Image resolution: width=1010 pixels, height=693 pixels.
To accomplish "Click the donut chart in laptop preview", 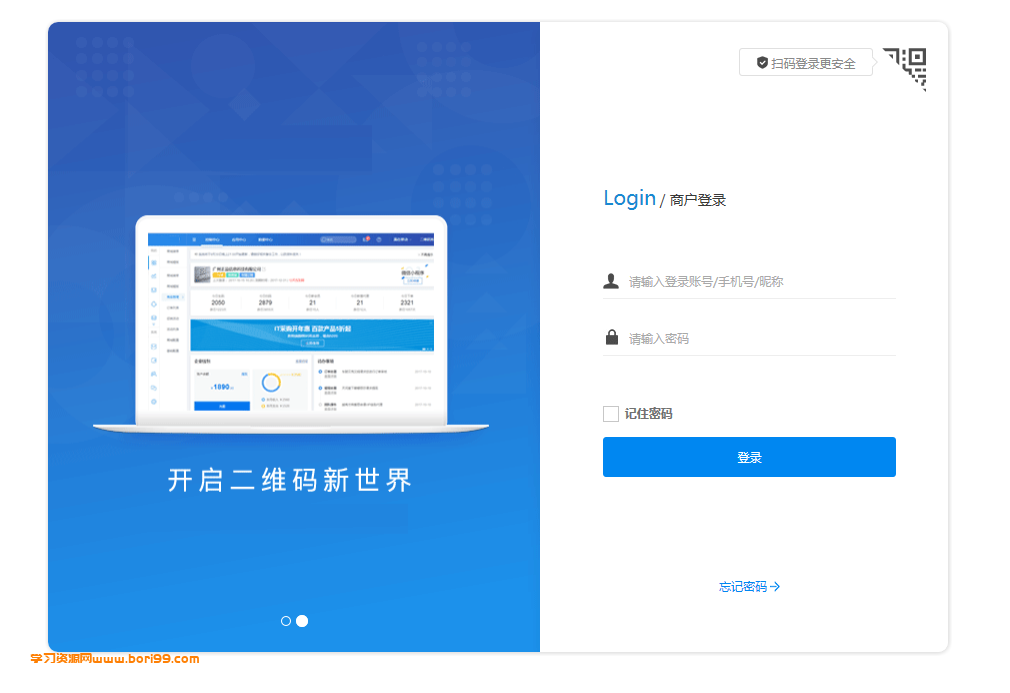I will 271,383.
